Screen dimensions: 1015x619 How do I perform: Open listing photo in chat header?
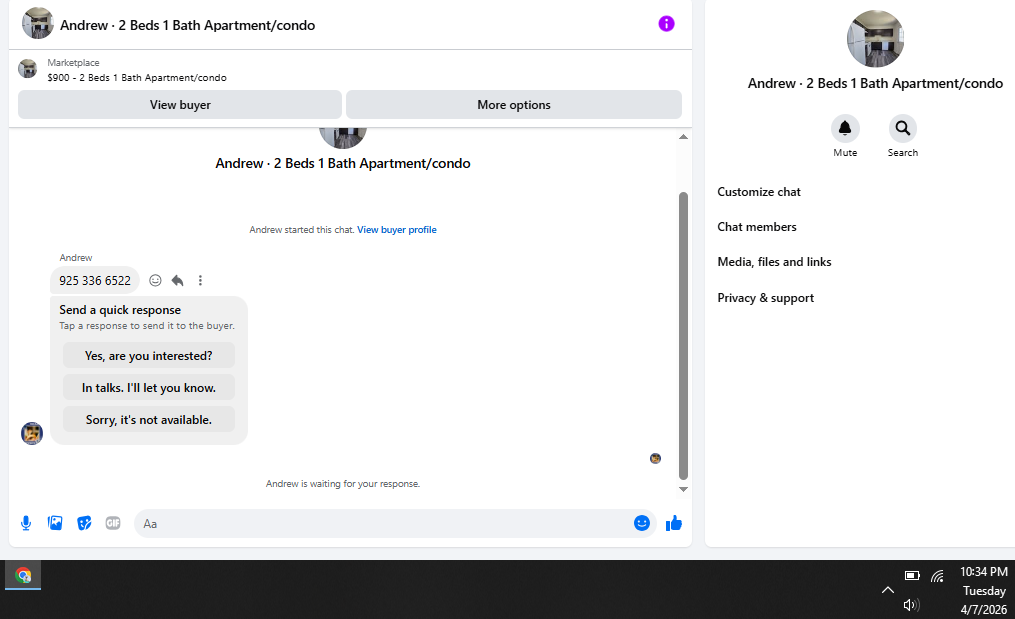tap(38, 24)
